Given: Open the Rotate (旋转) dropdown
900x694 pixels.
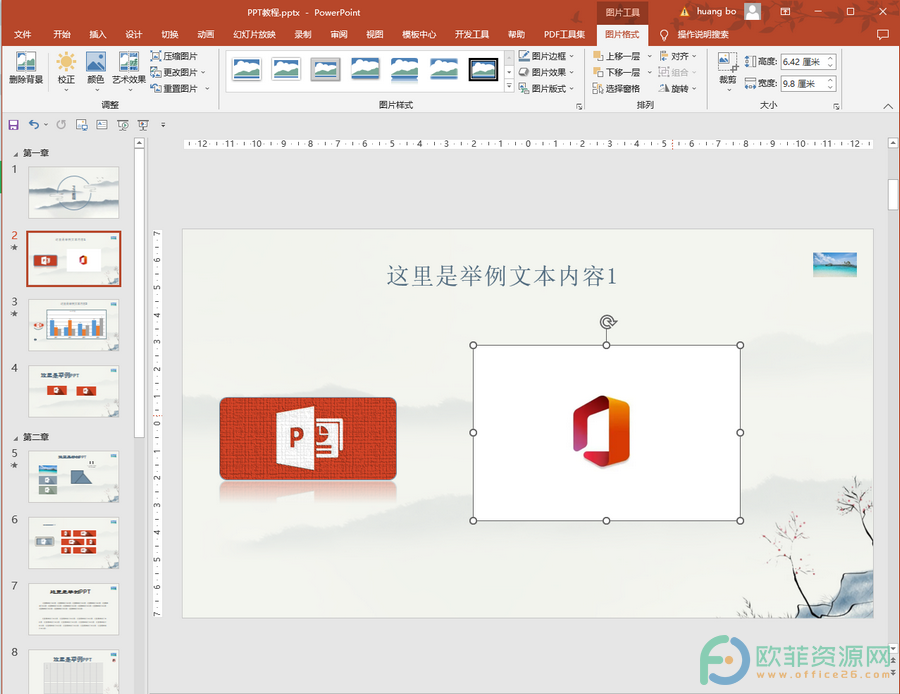Looking at the screenshot, I should (x=678, y=88).
